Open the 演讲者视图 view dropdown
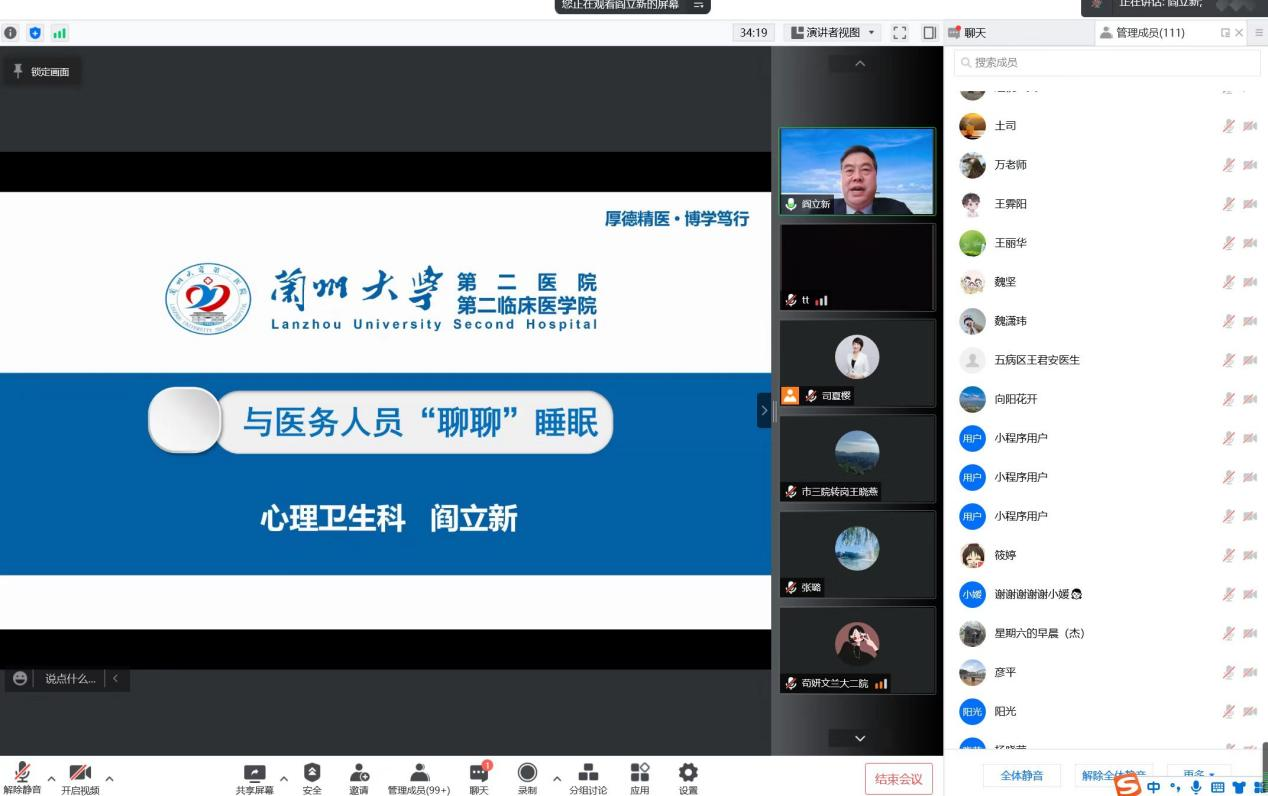 click(832, 33)
